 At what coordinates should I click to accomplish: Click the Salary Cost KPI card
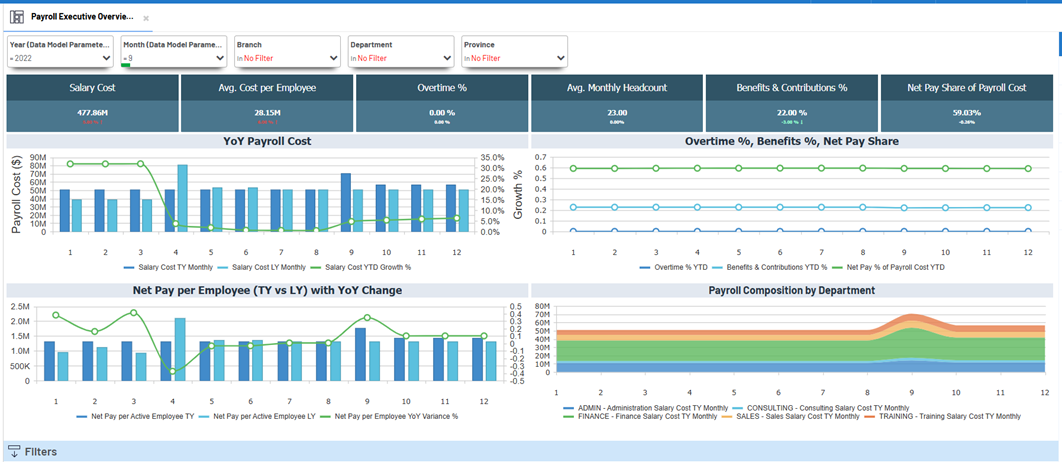(93, 102)
